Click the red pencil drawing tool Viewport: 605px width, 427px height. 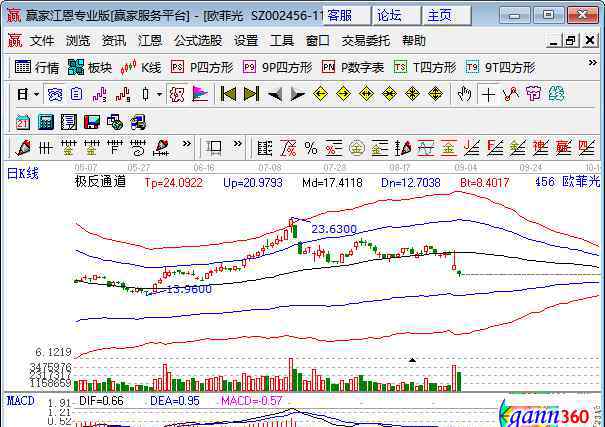pos(23,148)
